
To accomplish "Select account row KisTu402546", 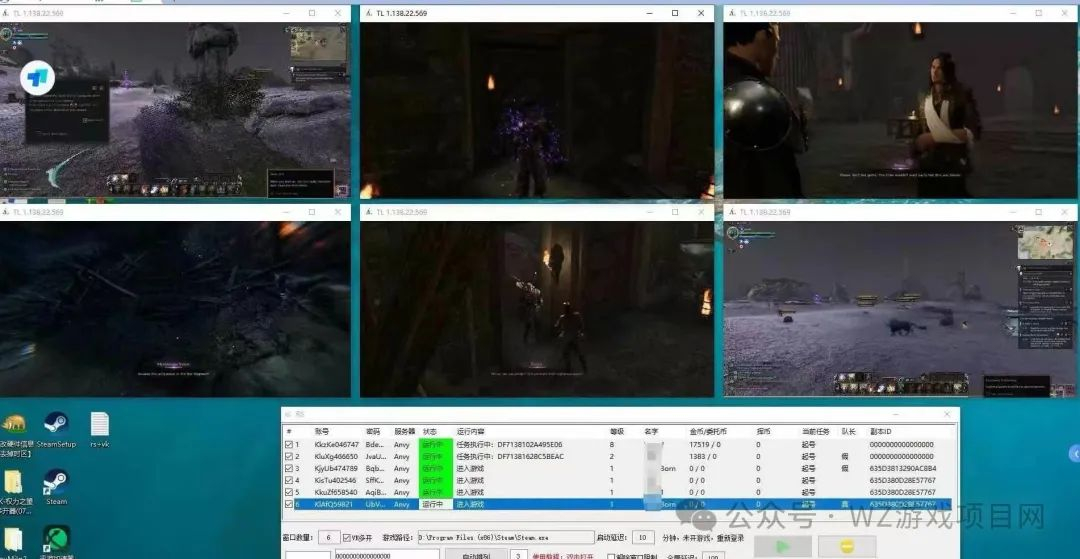I will point(336,480).
